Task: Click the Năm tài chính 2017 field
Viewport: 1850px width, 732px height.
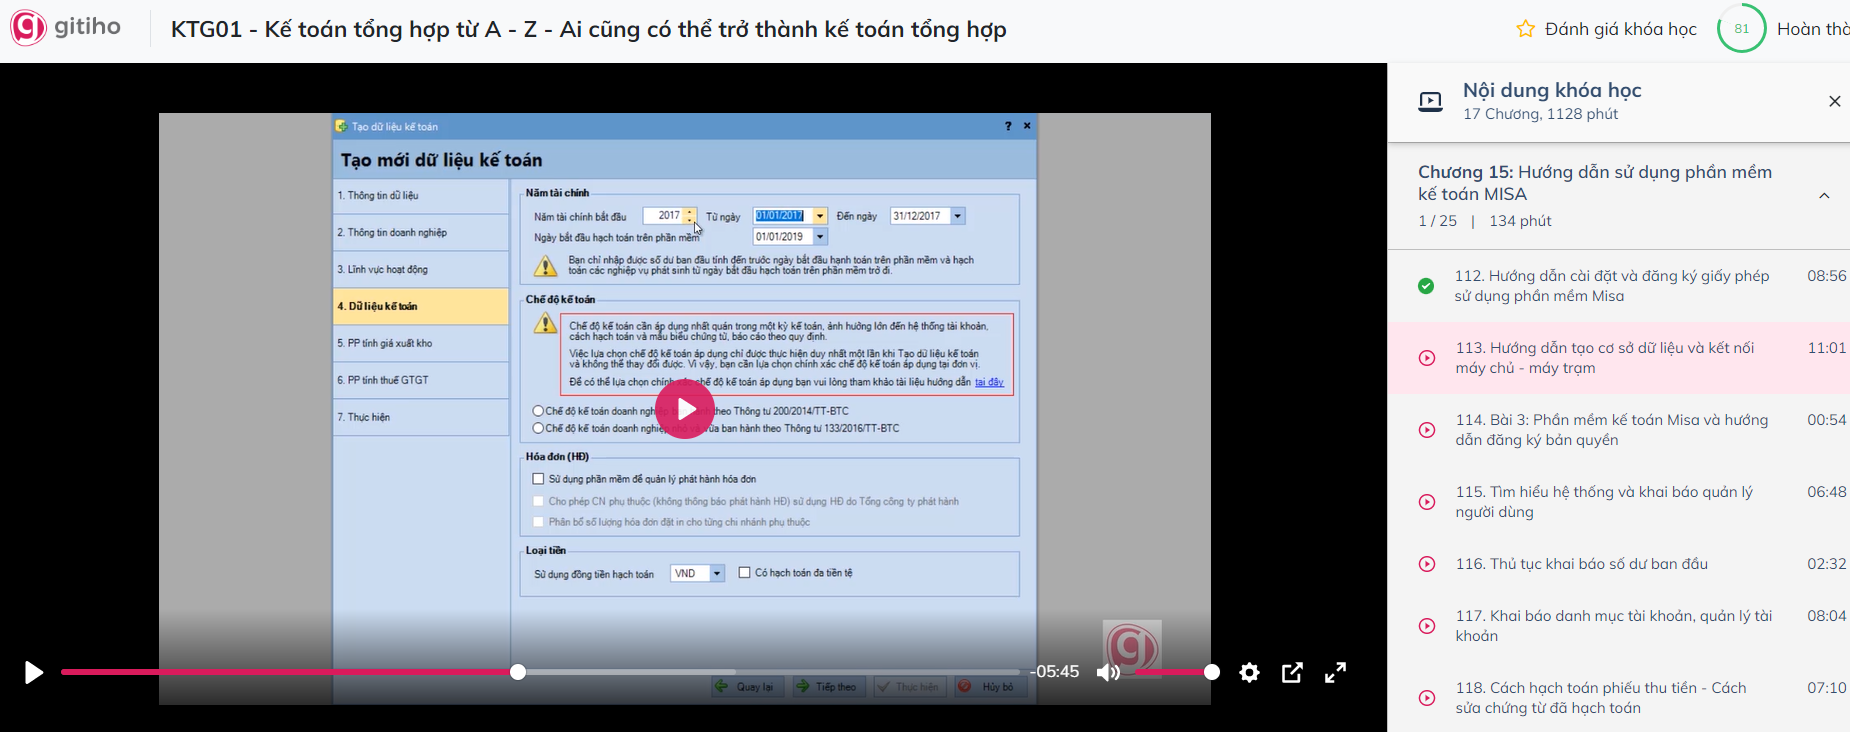Action: [x=664, y=216]
